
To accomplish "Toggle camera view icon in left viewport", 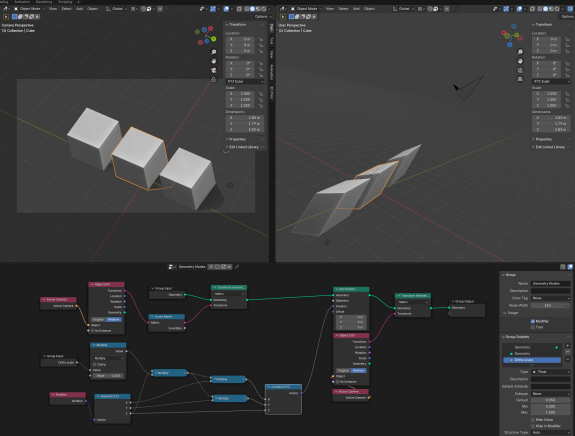I will (x=213, y=70).
